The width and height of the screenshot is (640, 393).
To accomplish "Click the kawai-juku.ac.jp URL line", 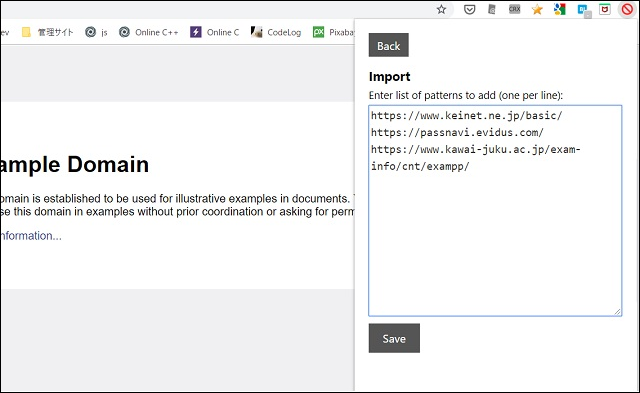I will coord(476,158).
